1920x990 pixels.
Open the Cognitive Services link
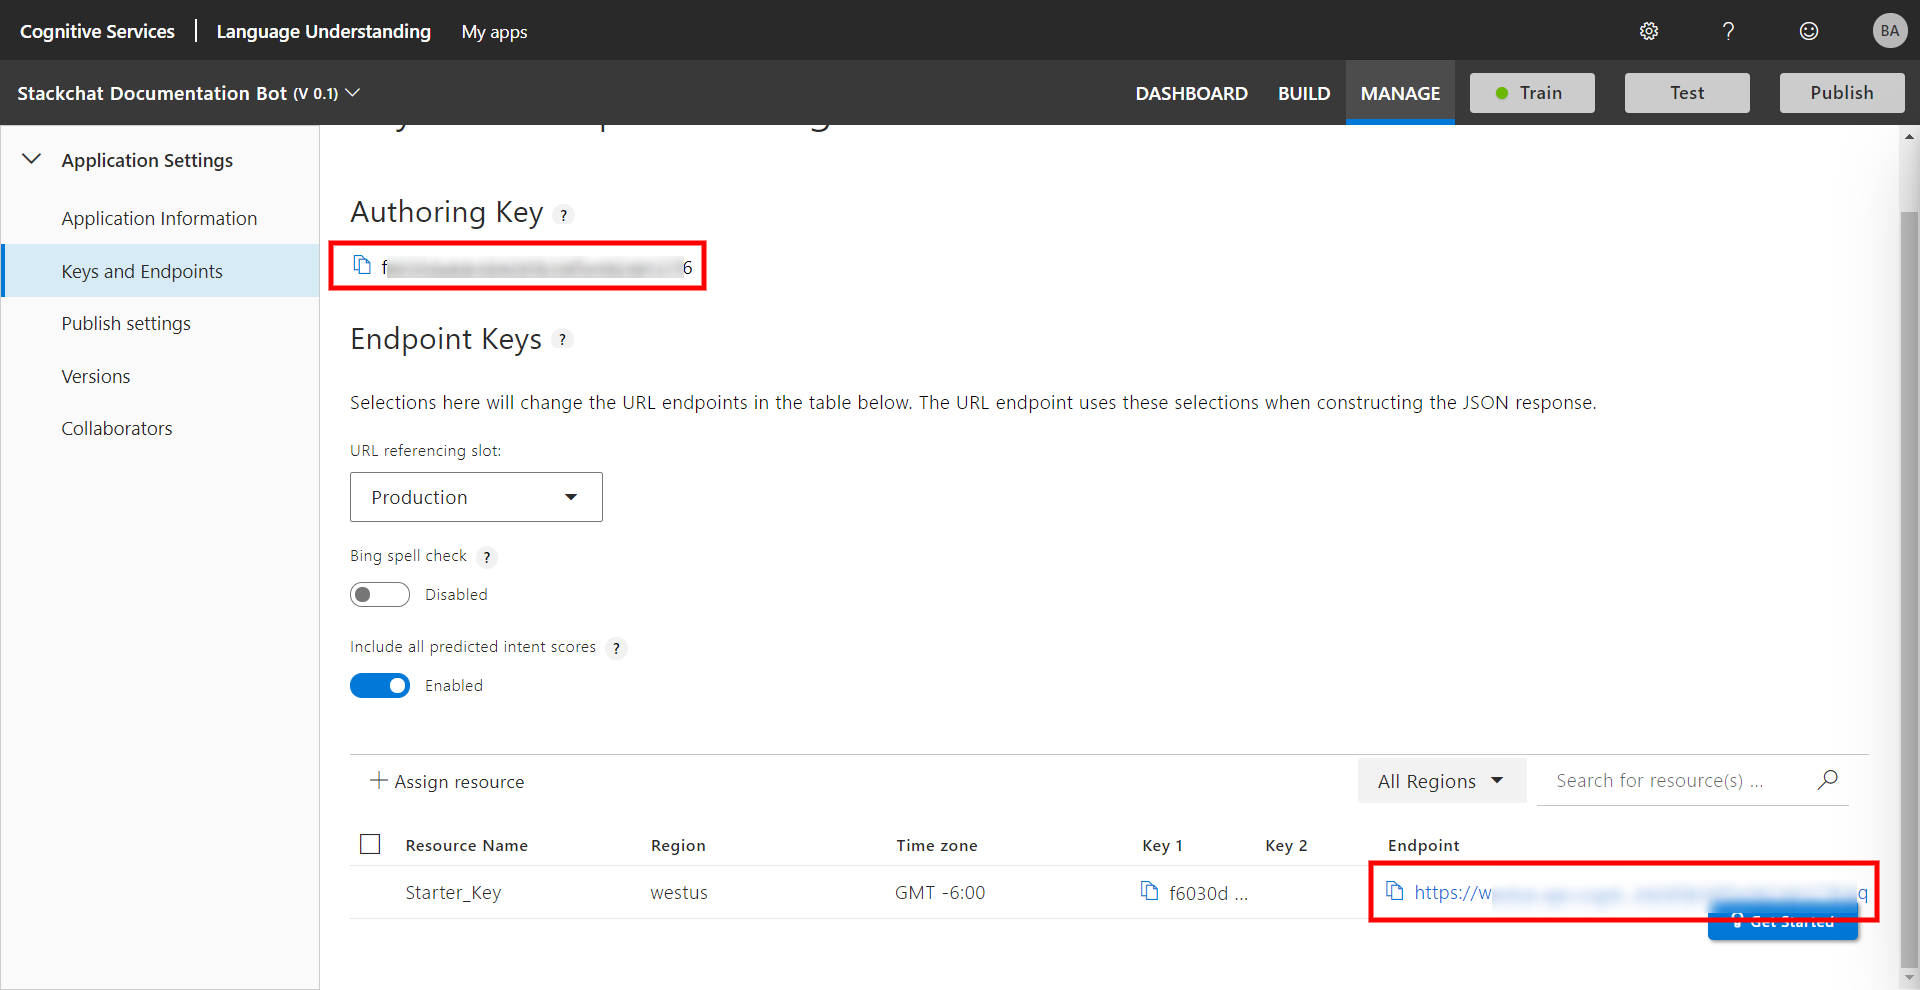click(97, 31)
